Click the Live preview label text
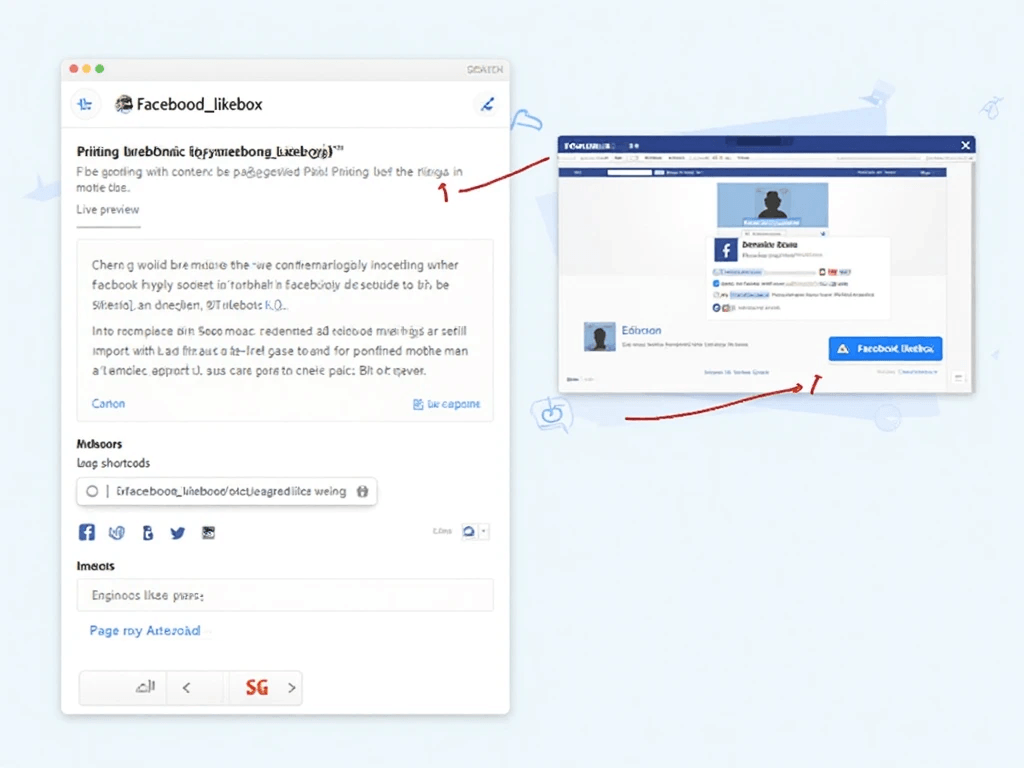Screen dimensions: 1024x768 [x=108, y=210]
